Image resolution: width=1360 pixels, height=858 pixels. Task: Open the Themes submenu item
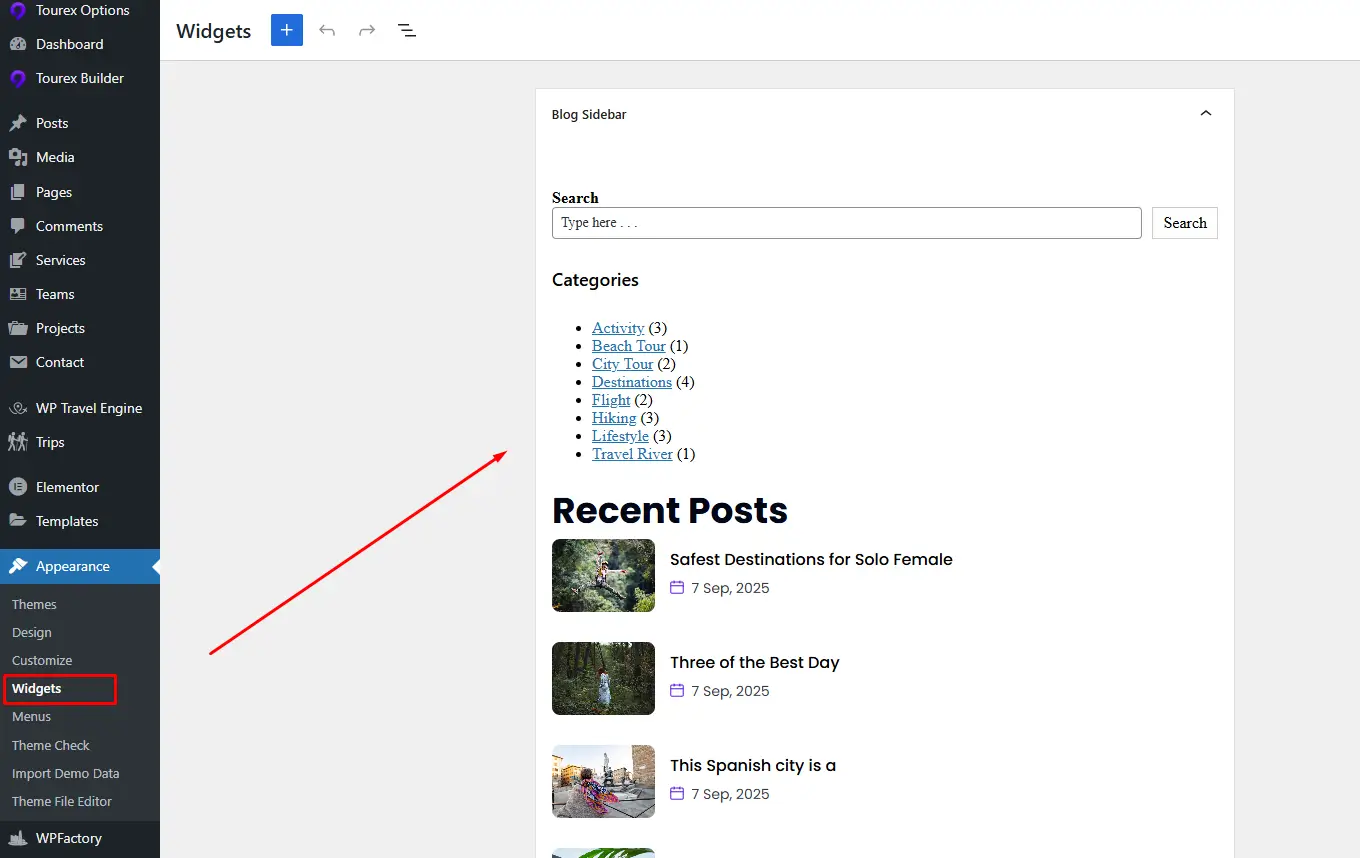coord(34,604)
